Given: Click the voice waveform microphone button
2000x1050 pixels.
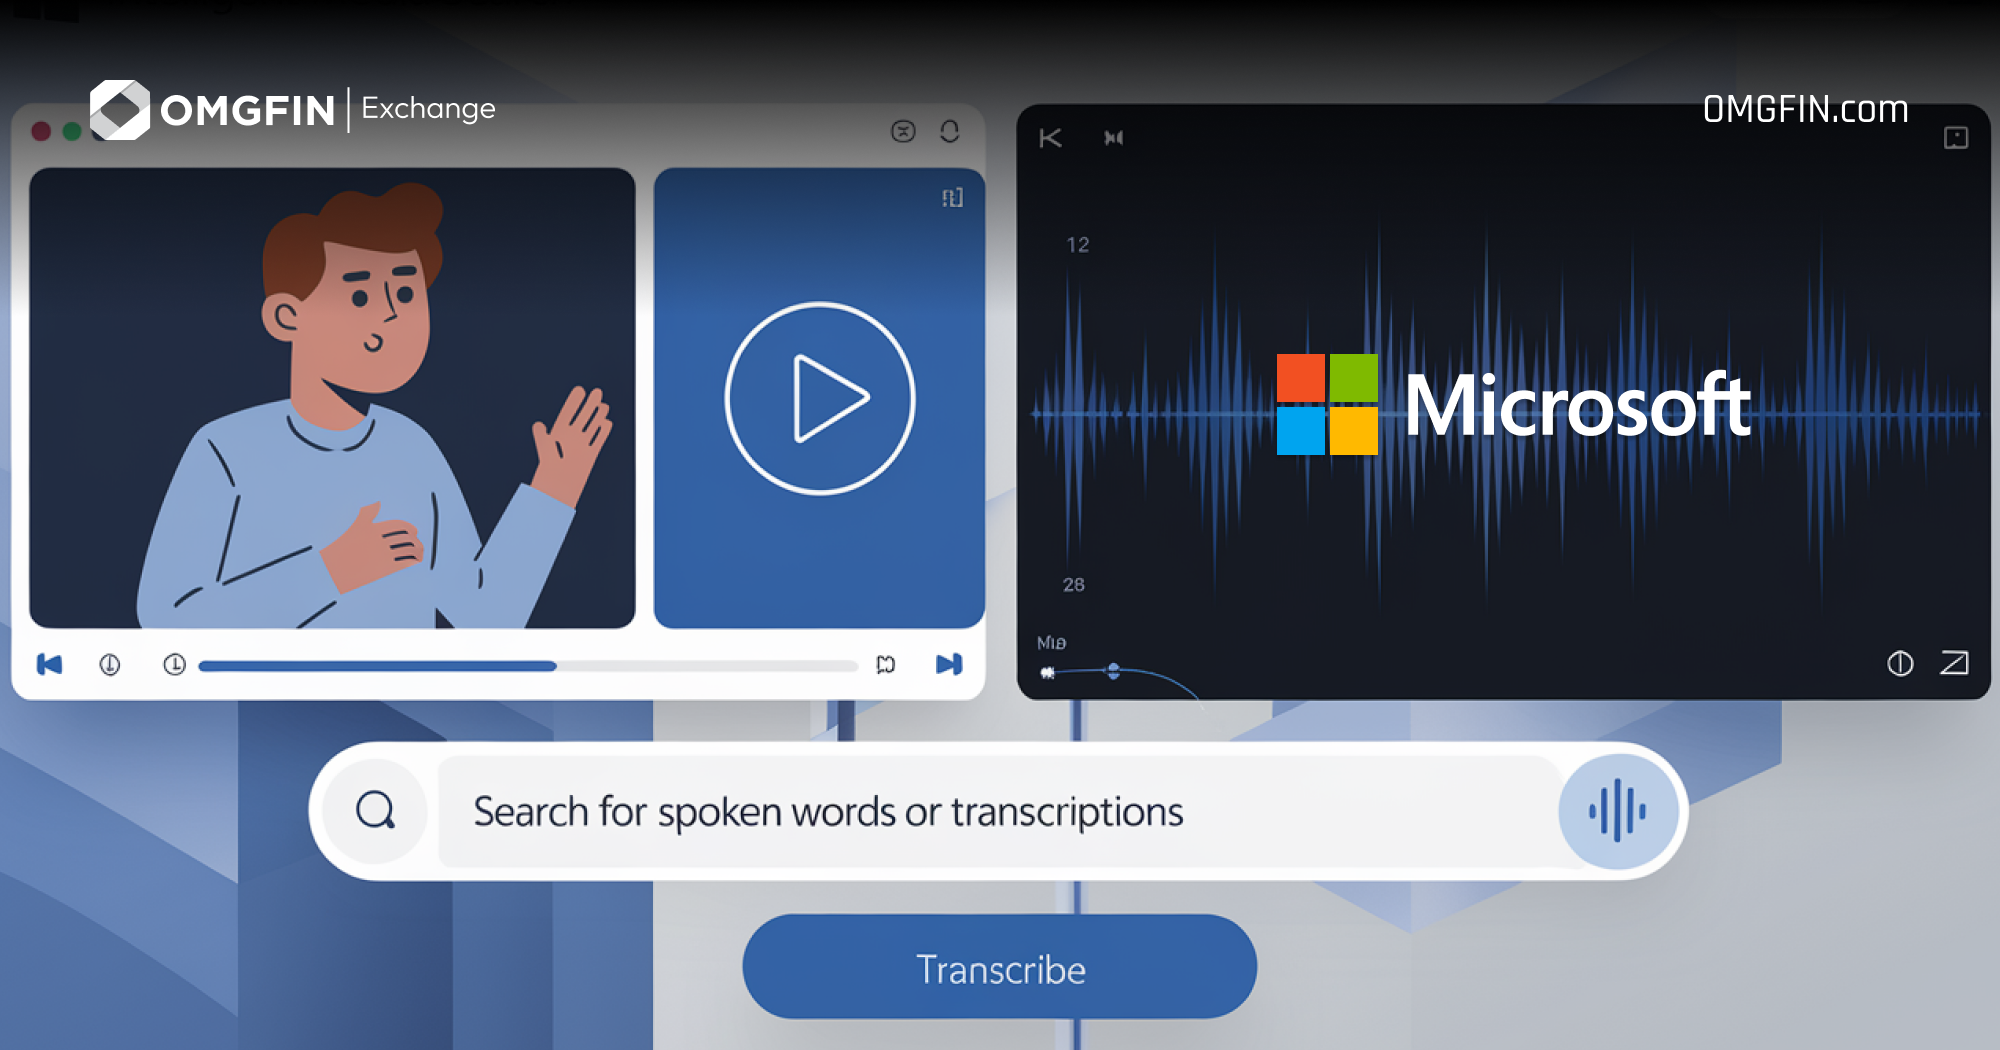Looking at the screenshot, I should point(1617,811).
